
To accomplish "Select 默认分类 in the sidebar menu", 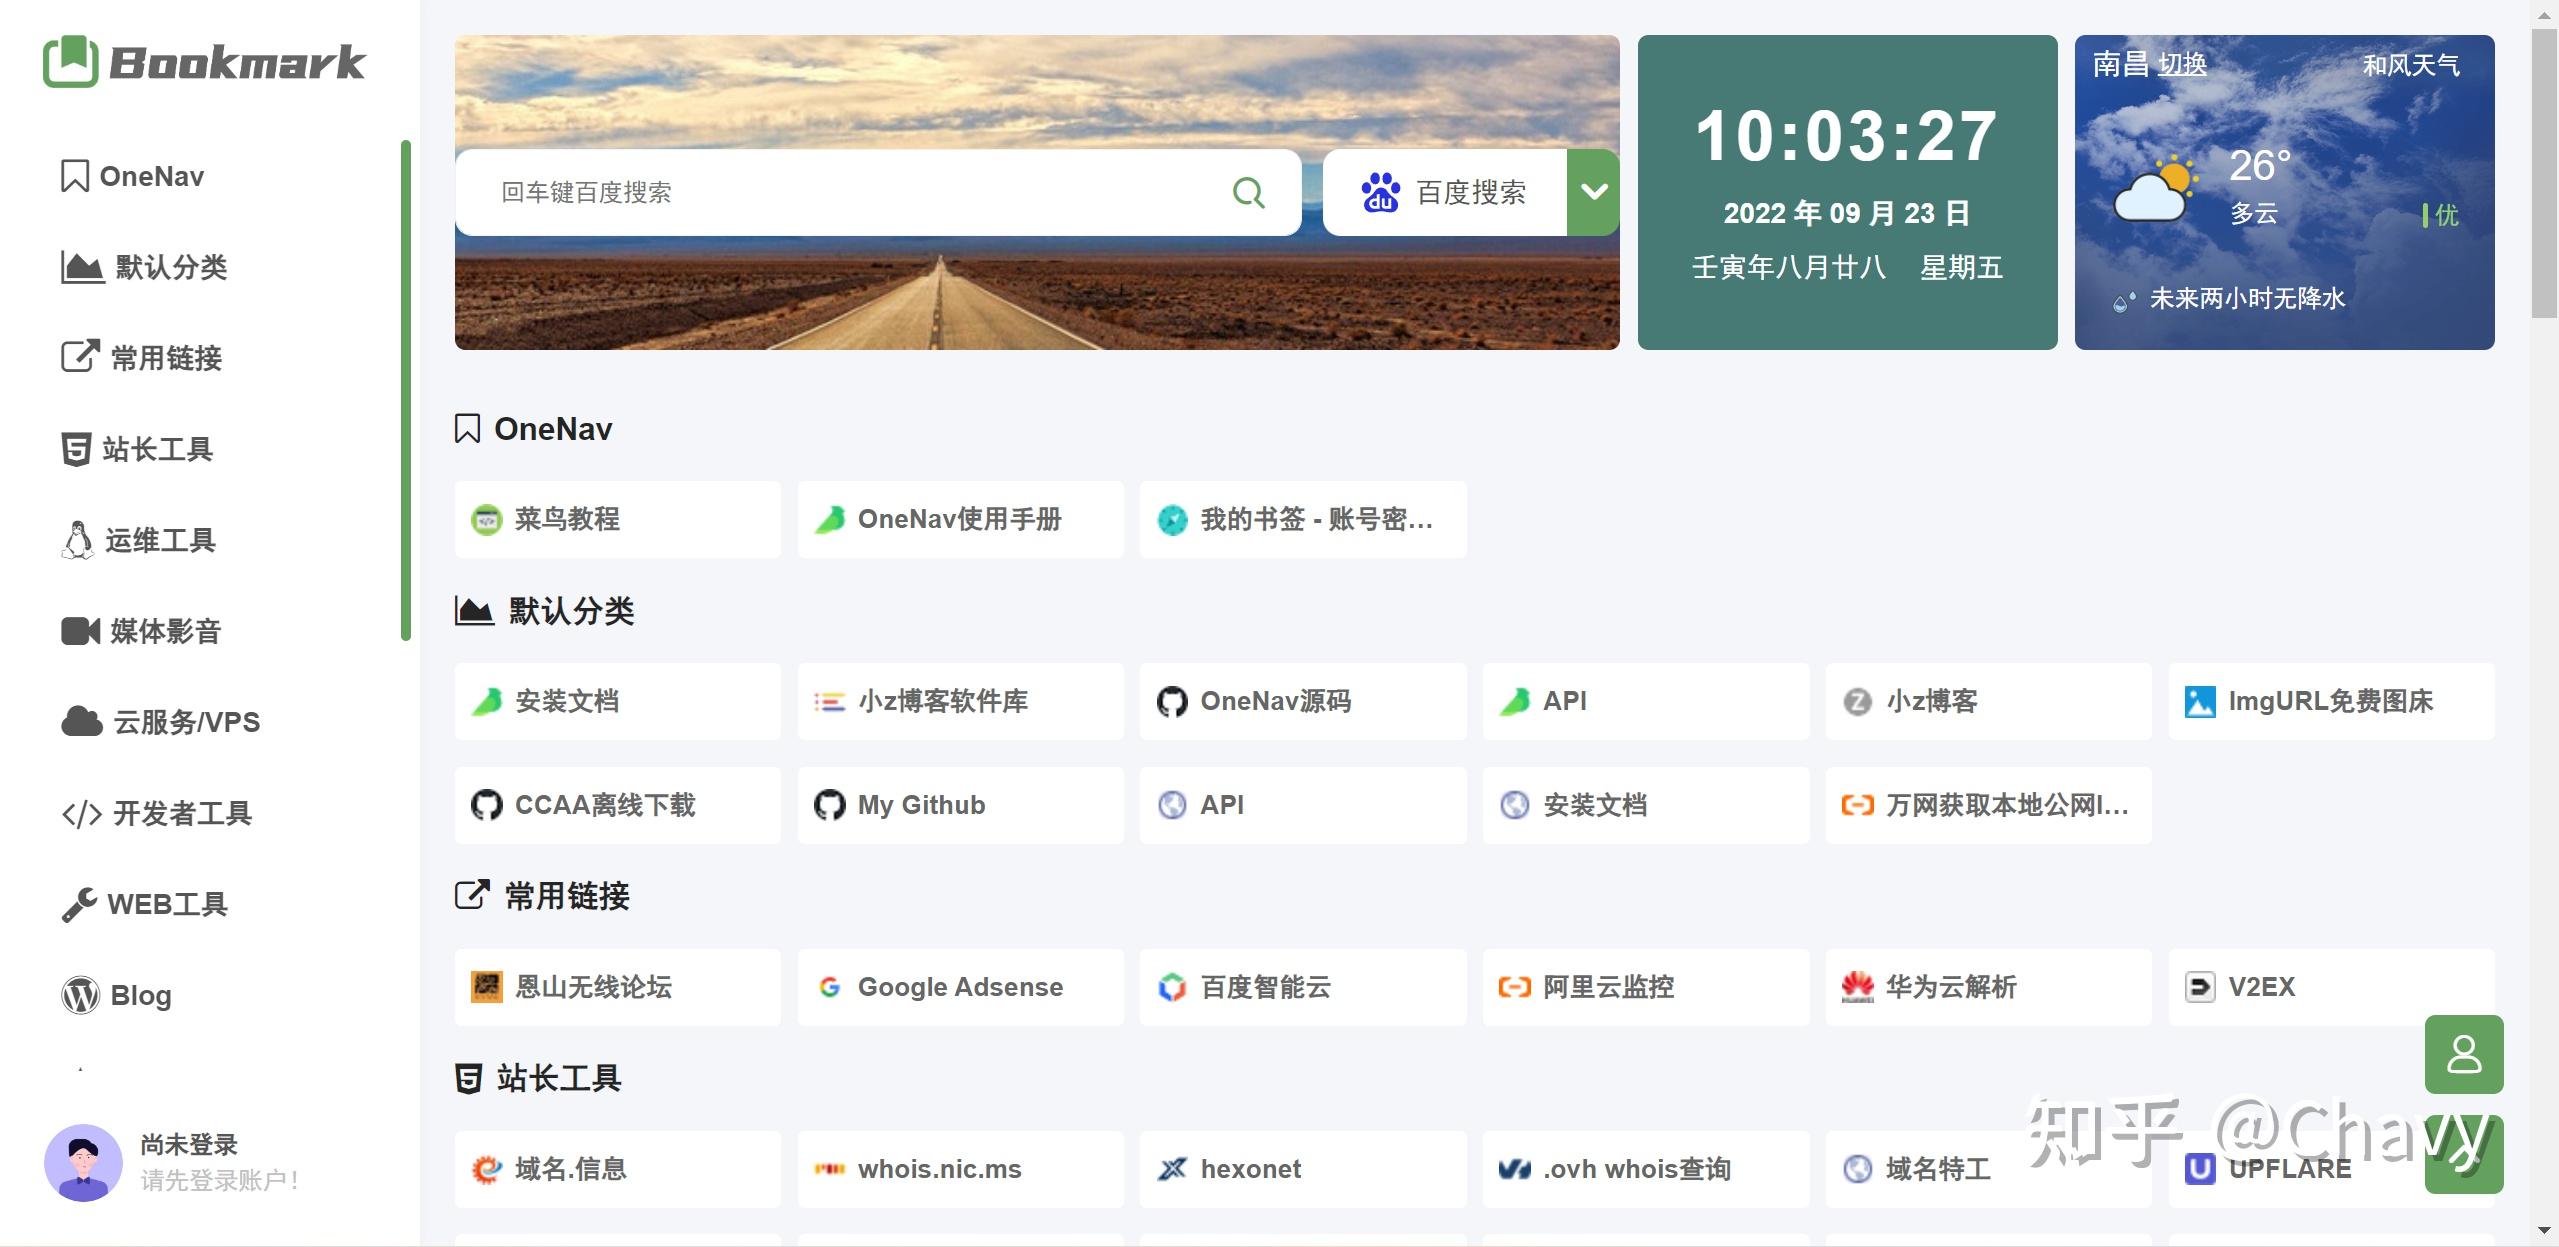I will pyautogui.click(x=170, y=267).
